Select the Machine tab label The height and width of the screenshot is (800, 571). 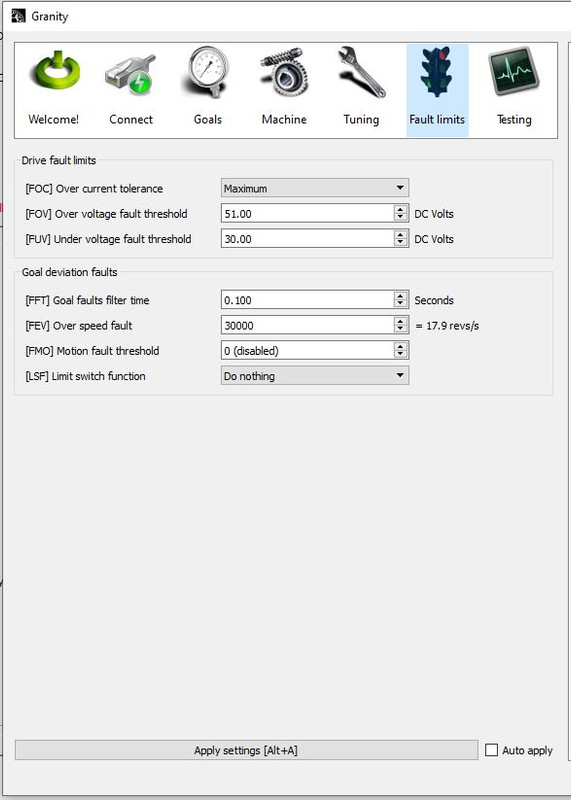[x=284, y=119]
